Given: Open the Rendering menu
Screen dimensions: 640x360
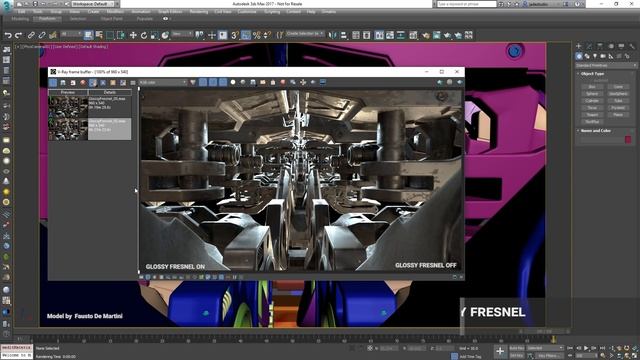Looking at the screenshot, I should click(x=199, y=12).
